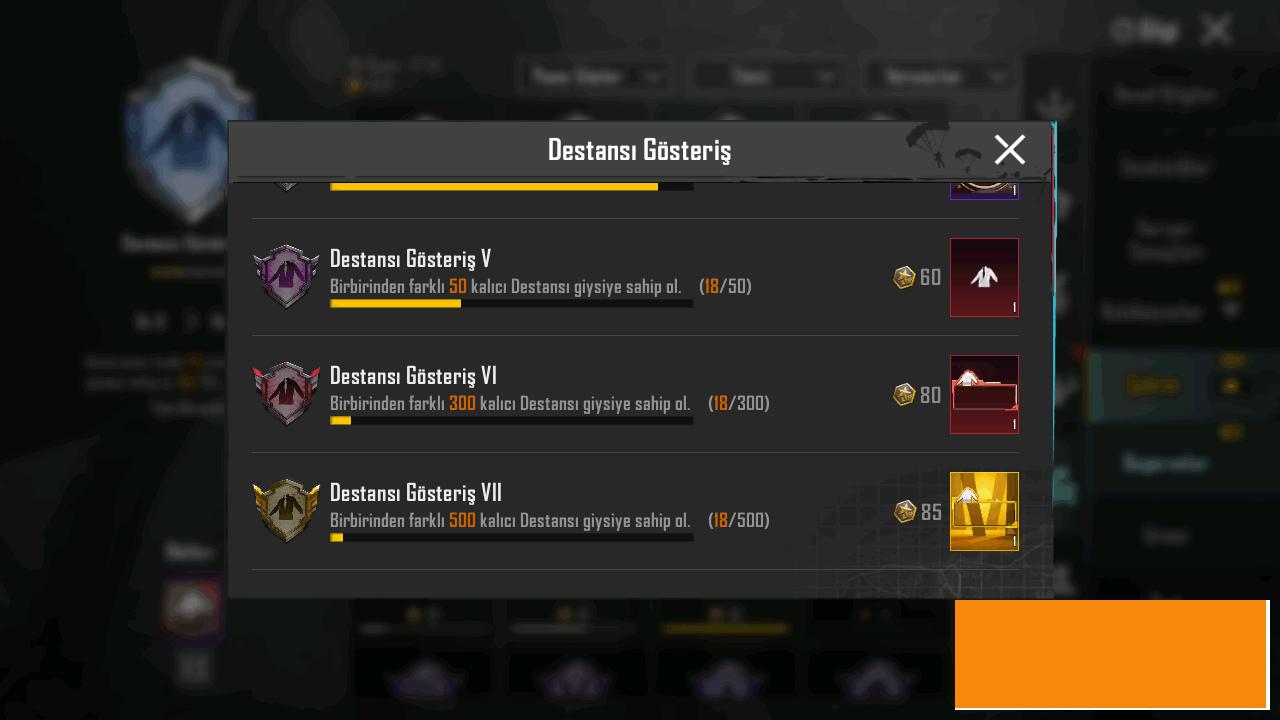Click the 18/50 progress bar
This screenshot has height=720, width=1280.
pyautogui.click(x=511, y=303)
